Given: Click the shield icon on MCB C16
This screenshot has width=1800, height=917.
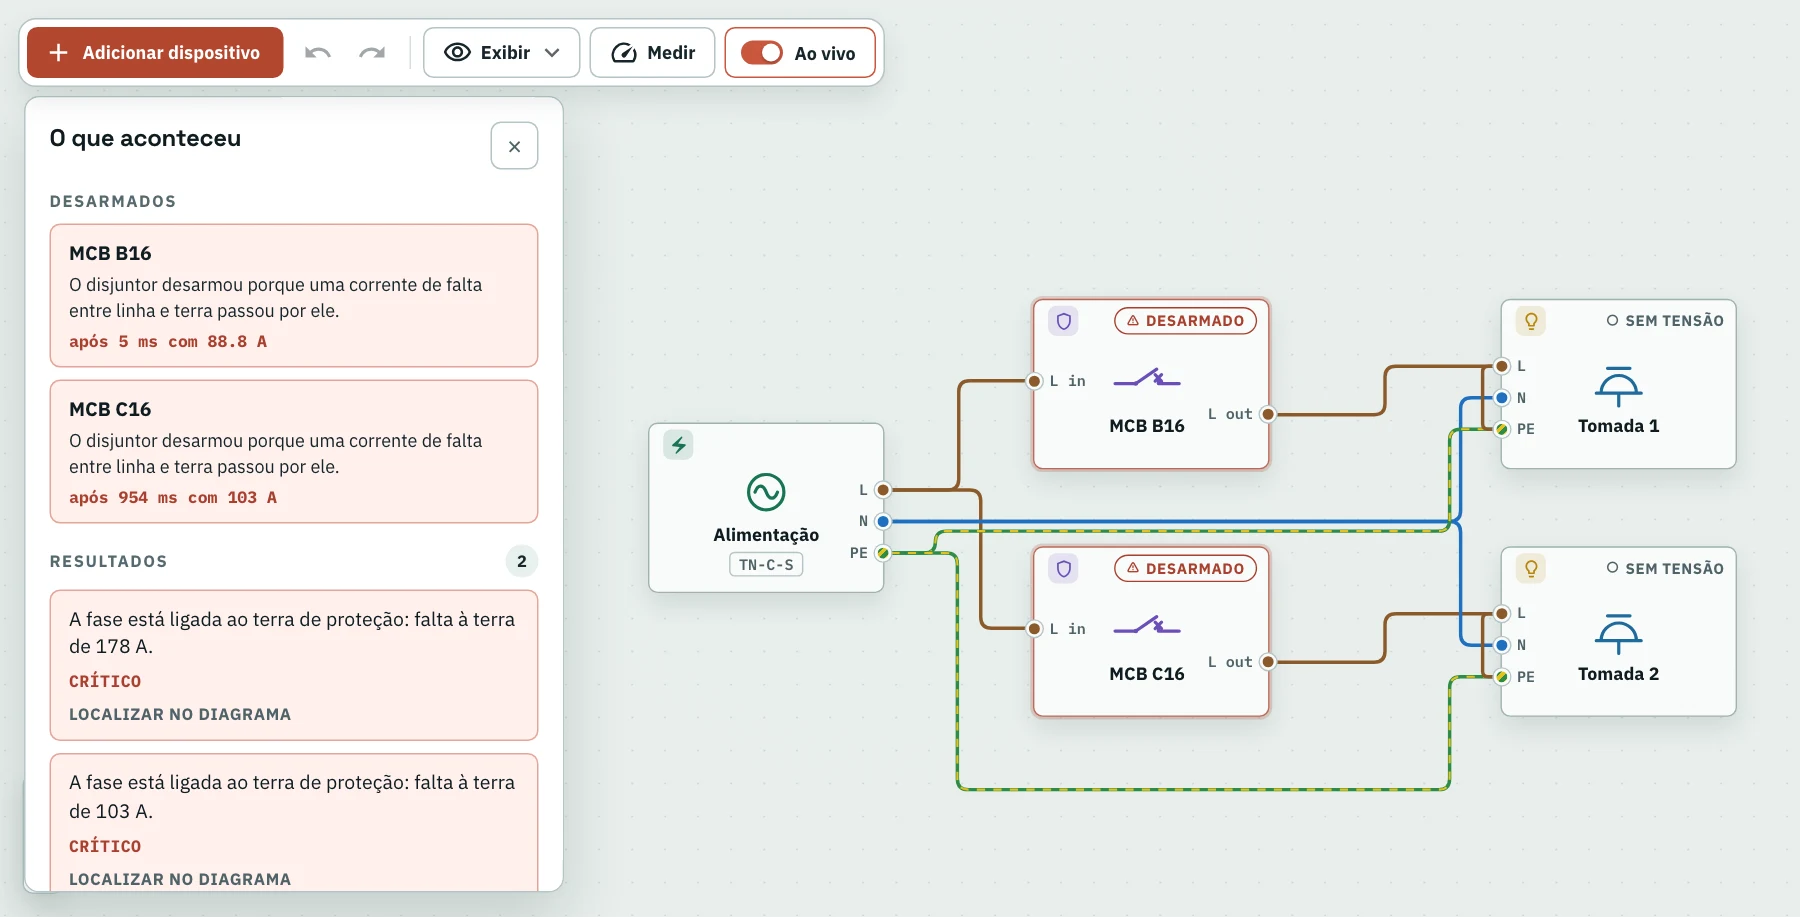Looking at the screenshot, I should pos(1064,569).
